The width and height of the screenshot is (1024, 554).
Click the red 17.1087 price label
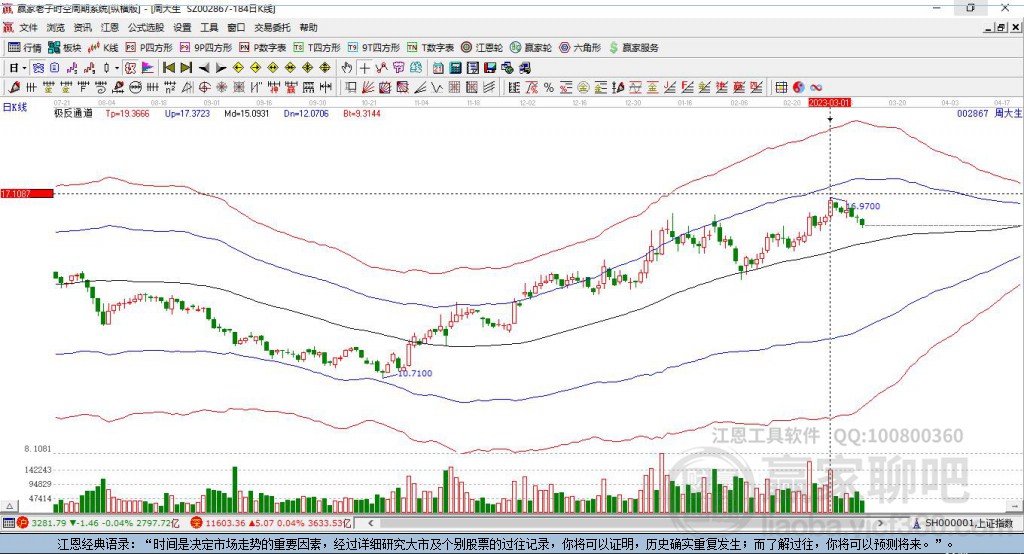(x=27, y=194)
